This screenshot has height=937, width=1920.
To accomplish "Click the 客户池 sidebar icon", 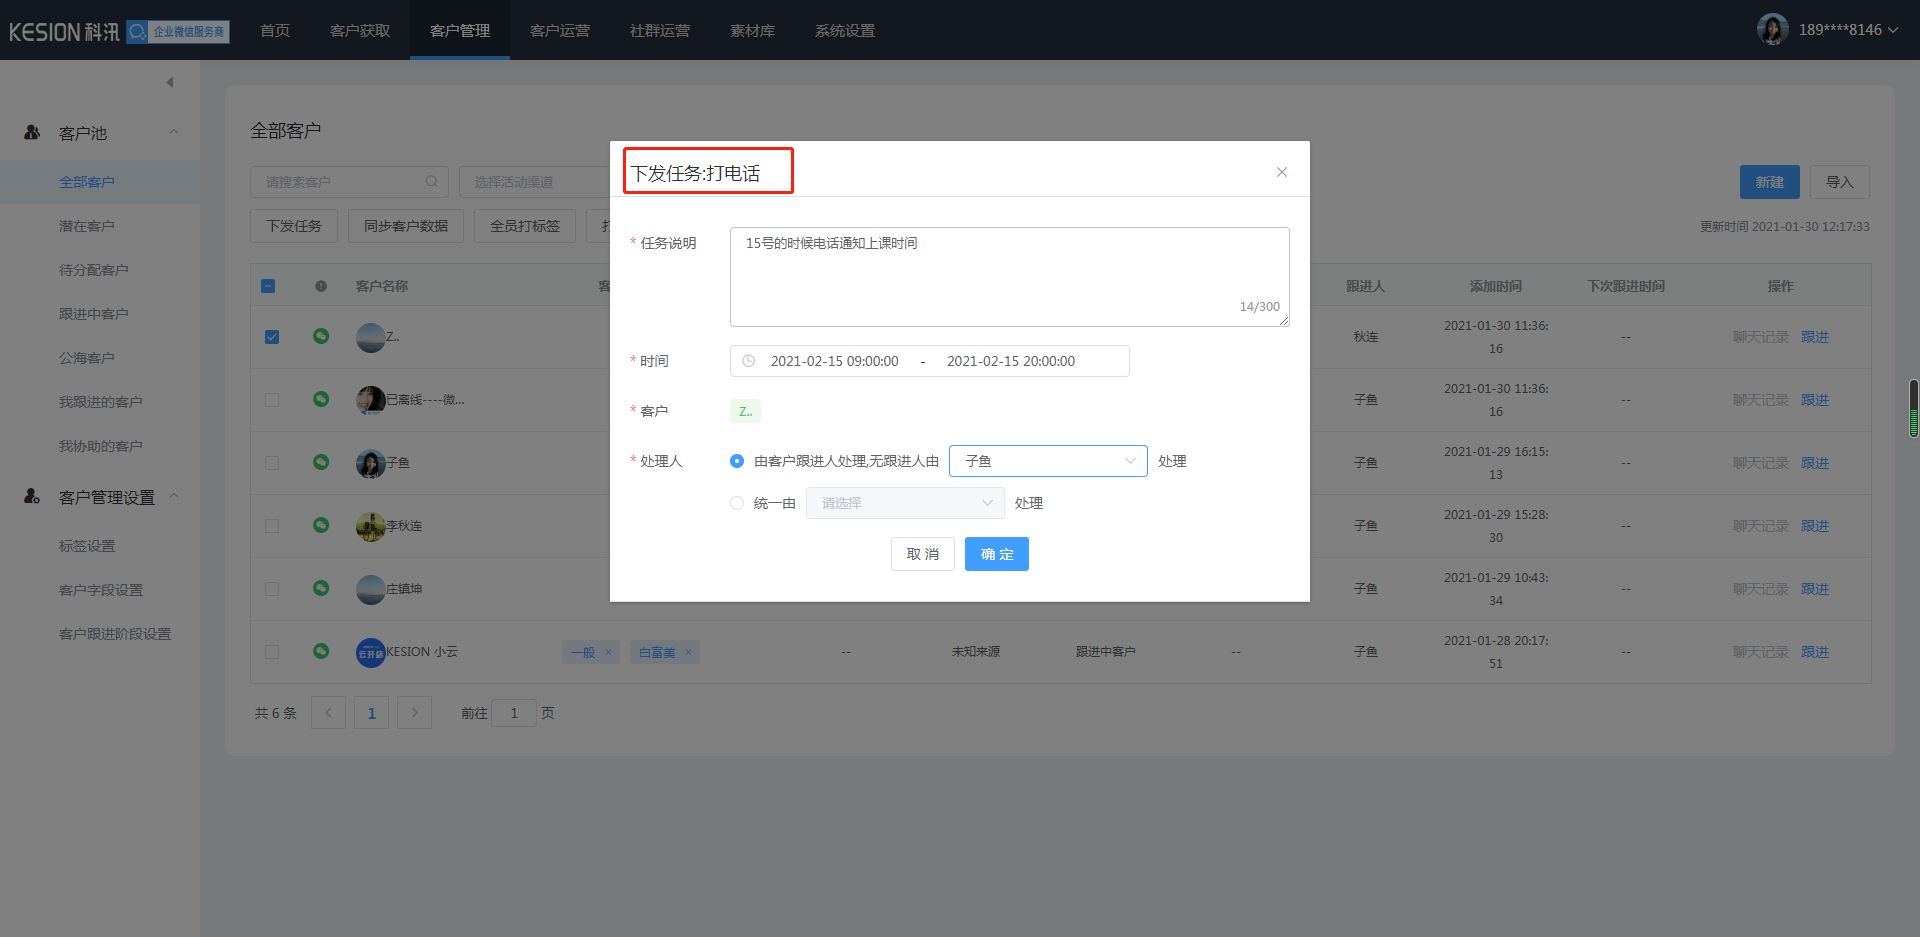I will tap(32, 132).
